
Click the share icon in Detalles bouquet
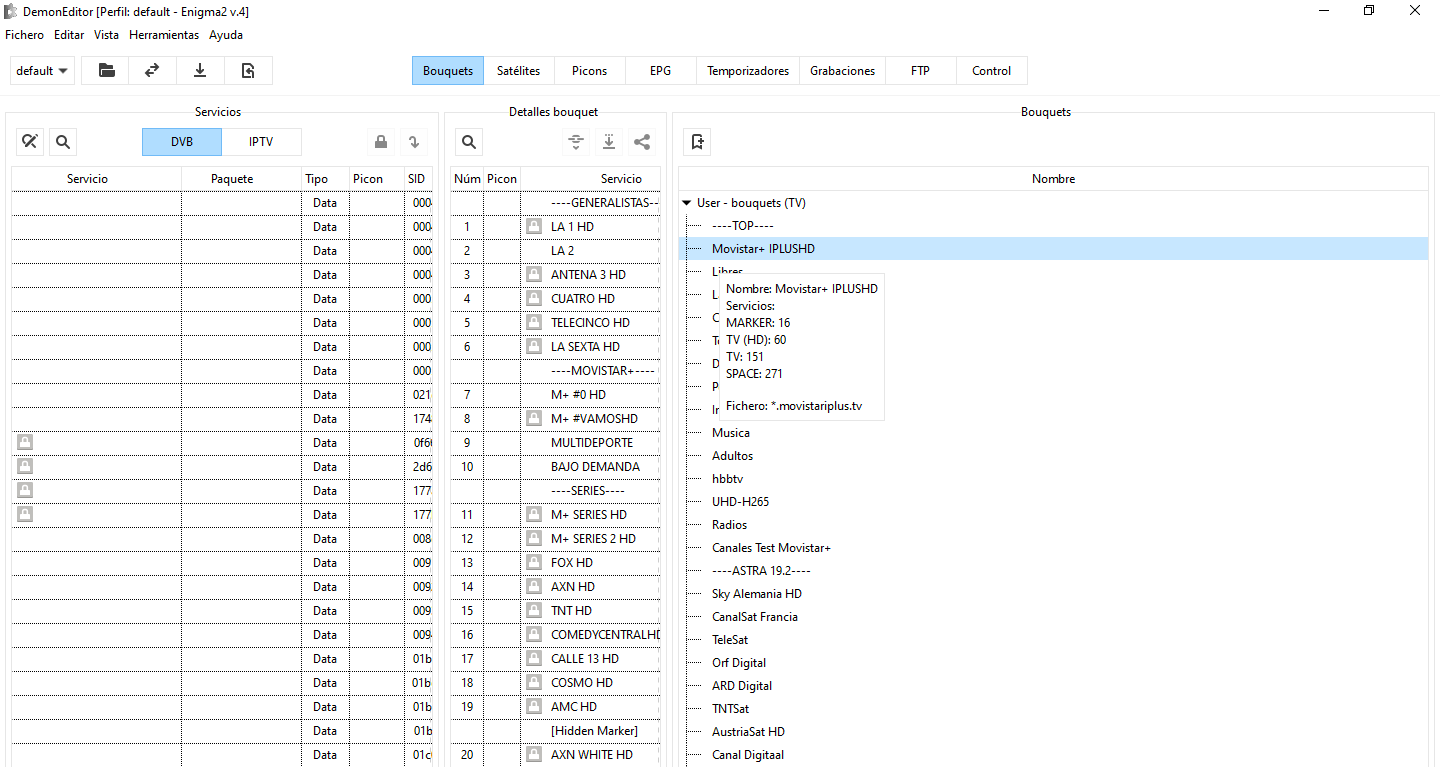(642, 142)
